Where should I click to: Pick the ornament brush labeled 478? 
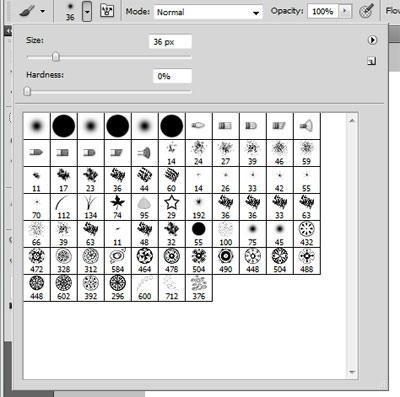coord(172,261)
